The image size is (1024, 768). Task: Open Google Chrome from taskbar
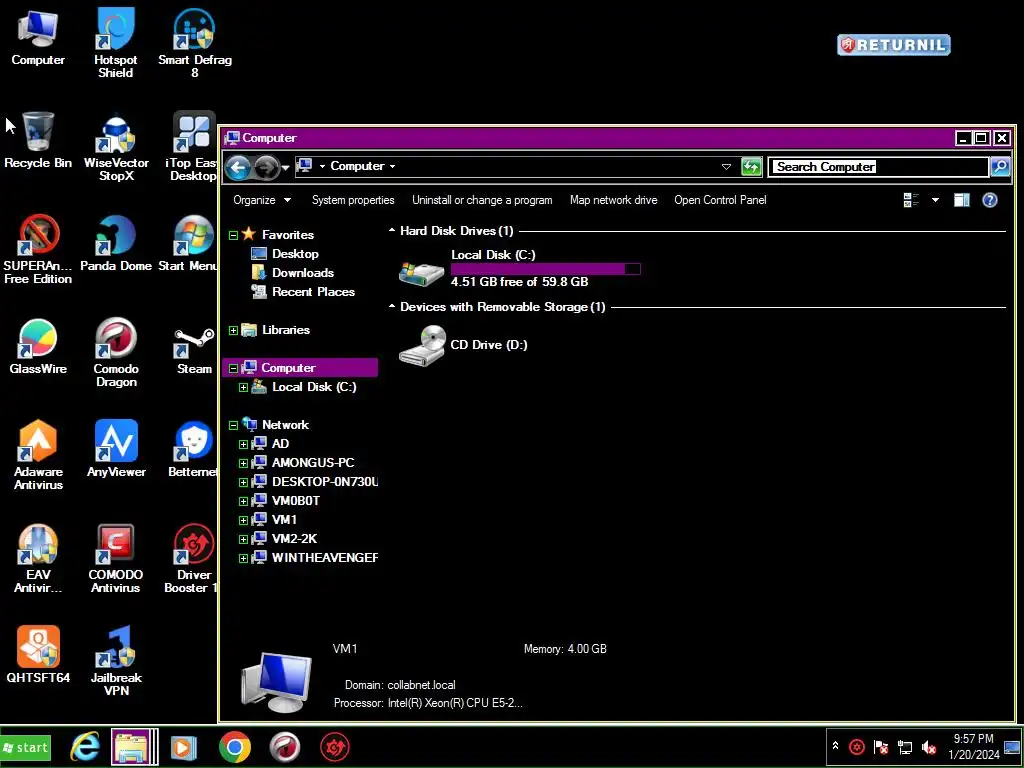pyautogui.click(x=234, y=746)
